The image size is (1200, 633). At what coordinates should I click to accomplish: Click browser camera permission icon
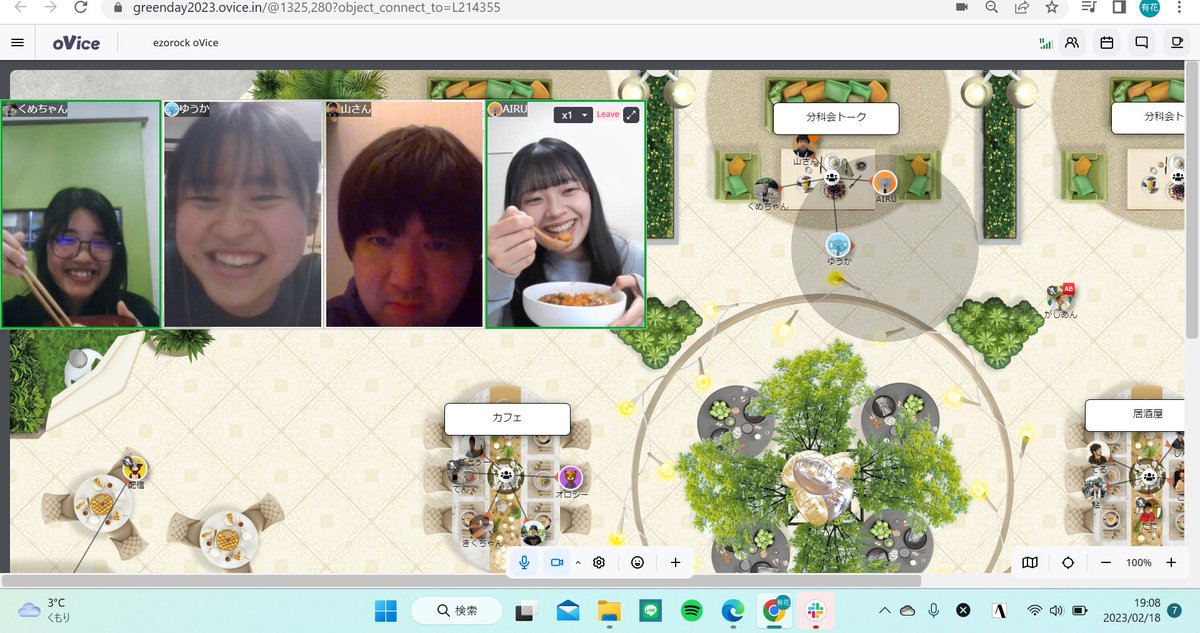(962, 7)
